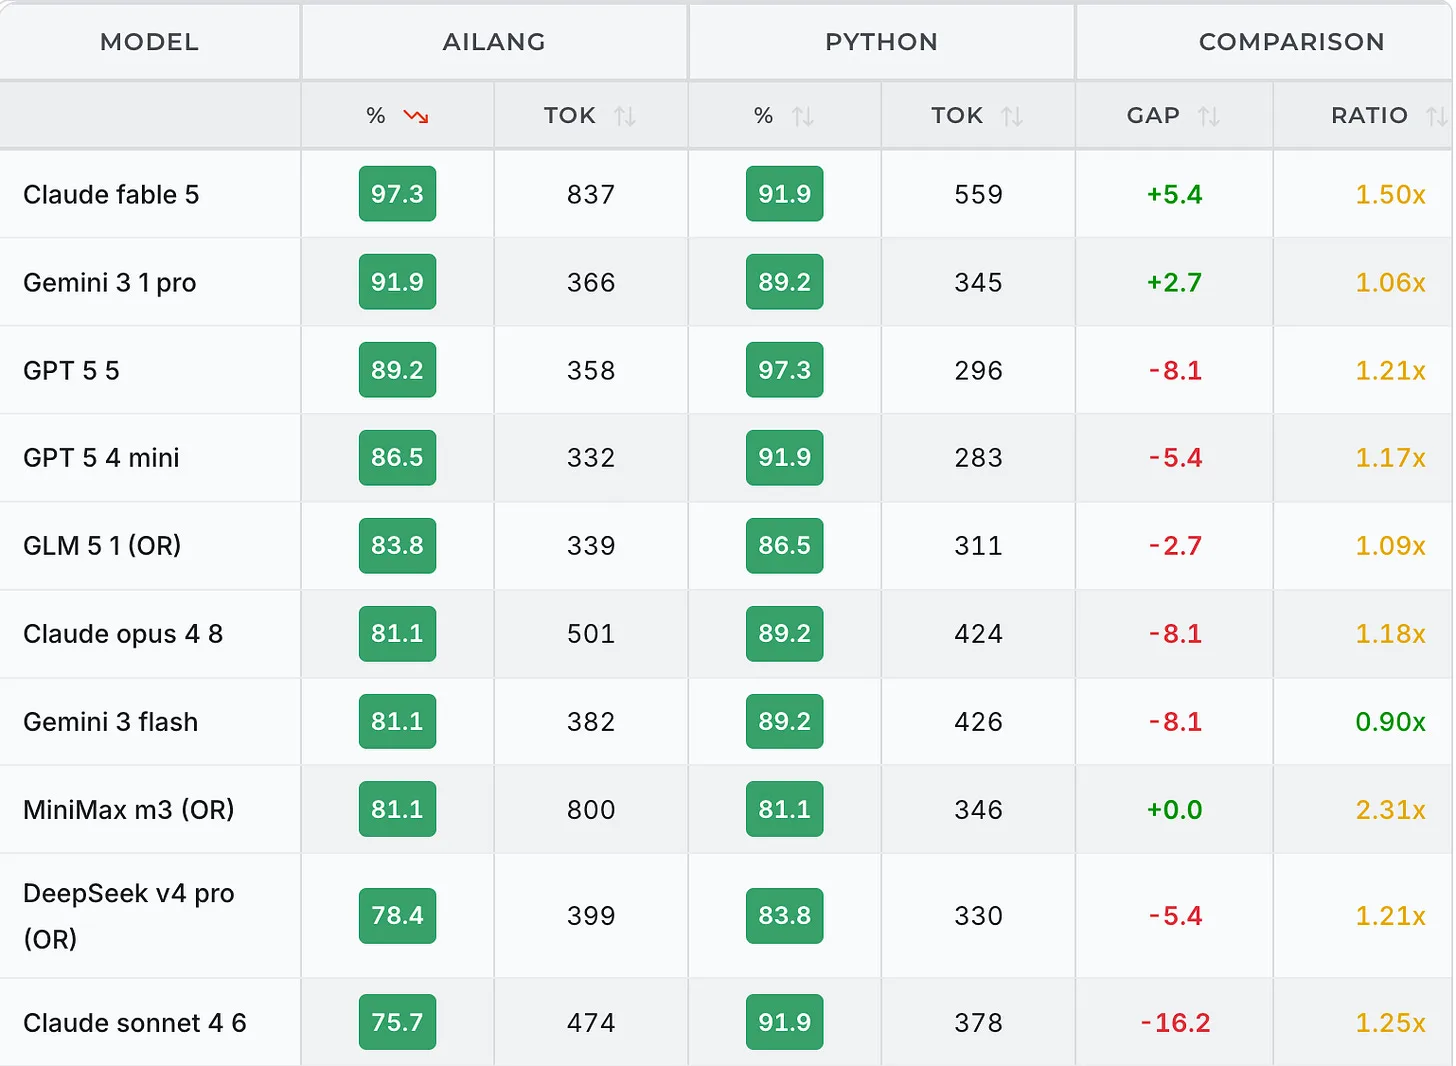Click GPT 5 4 mini AILANG score 86.5
This screenshot has width=1456, height=1066.
pyautogui.click(x=397, y=458)
